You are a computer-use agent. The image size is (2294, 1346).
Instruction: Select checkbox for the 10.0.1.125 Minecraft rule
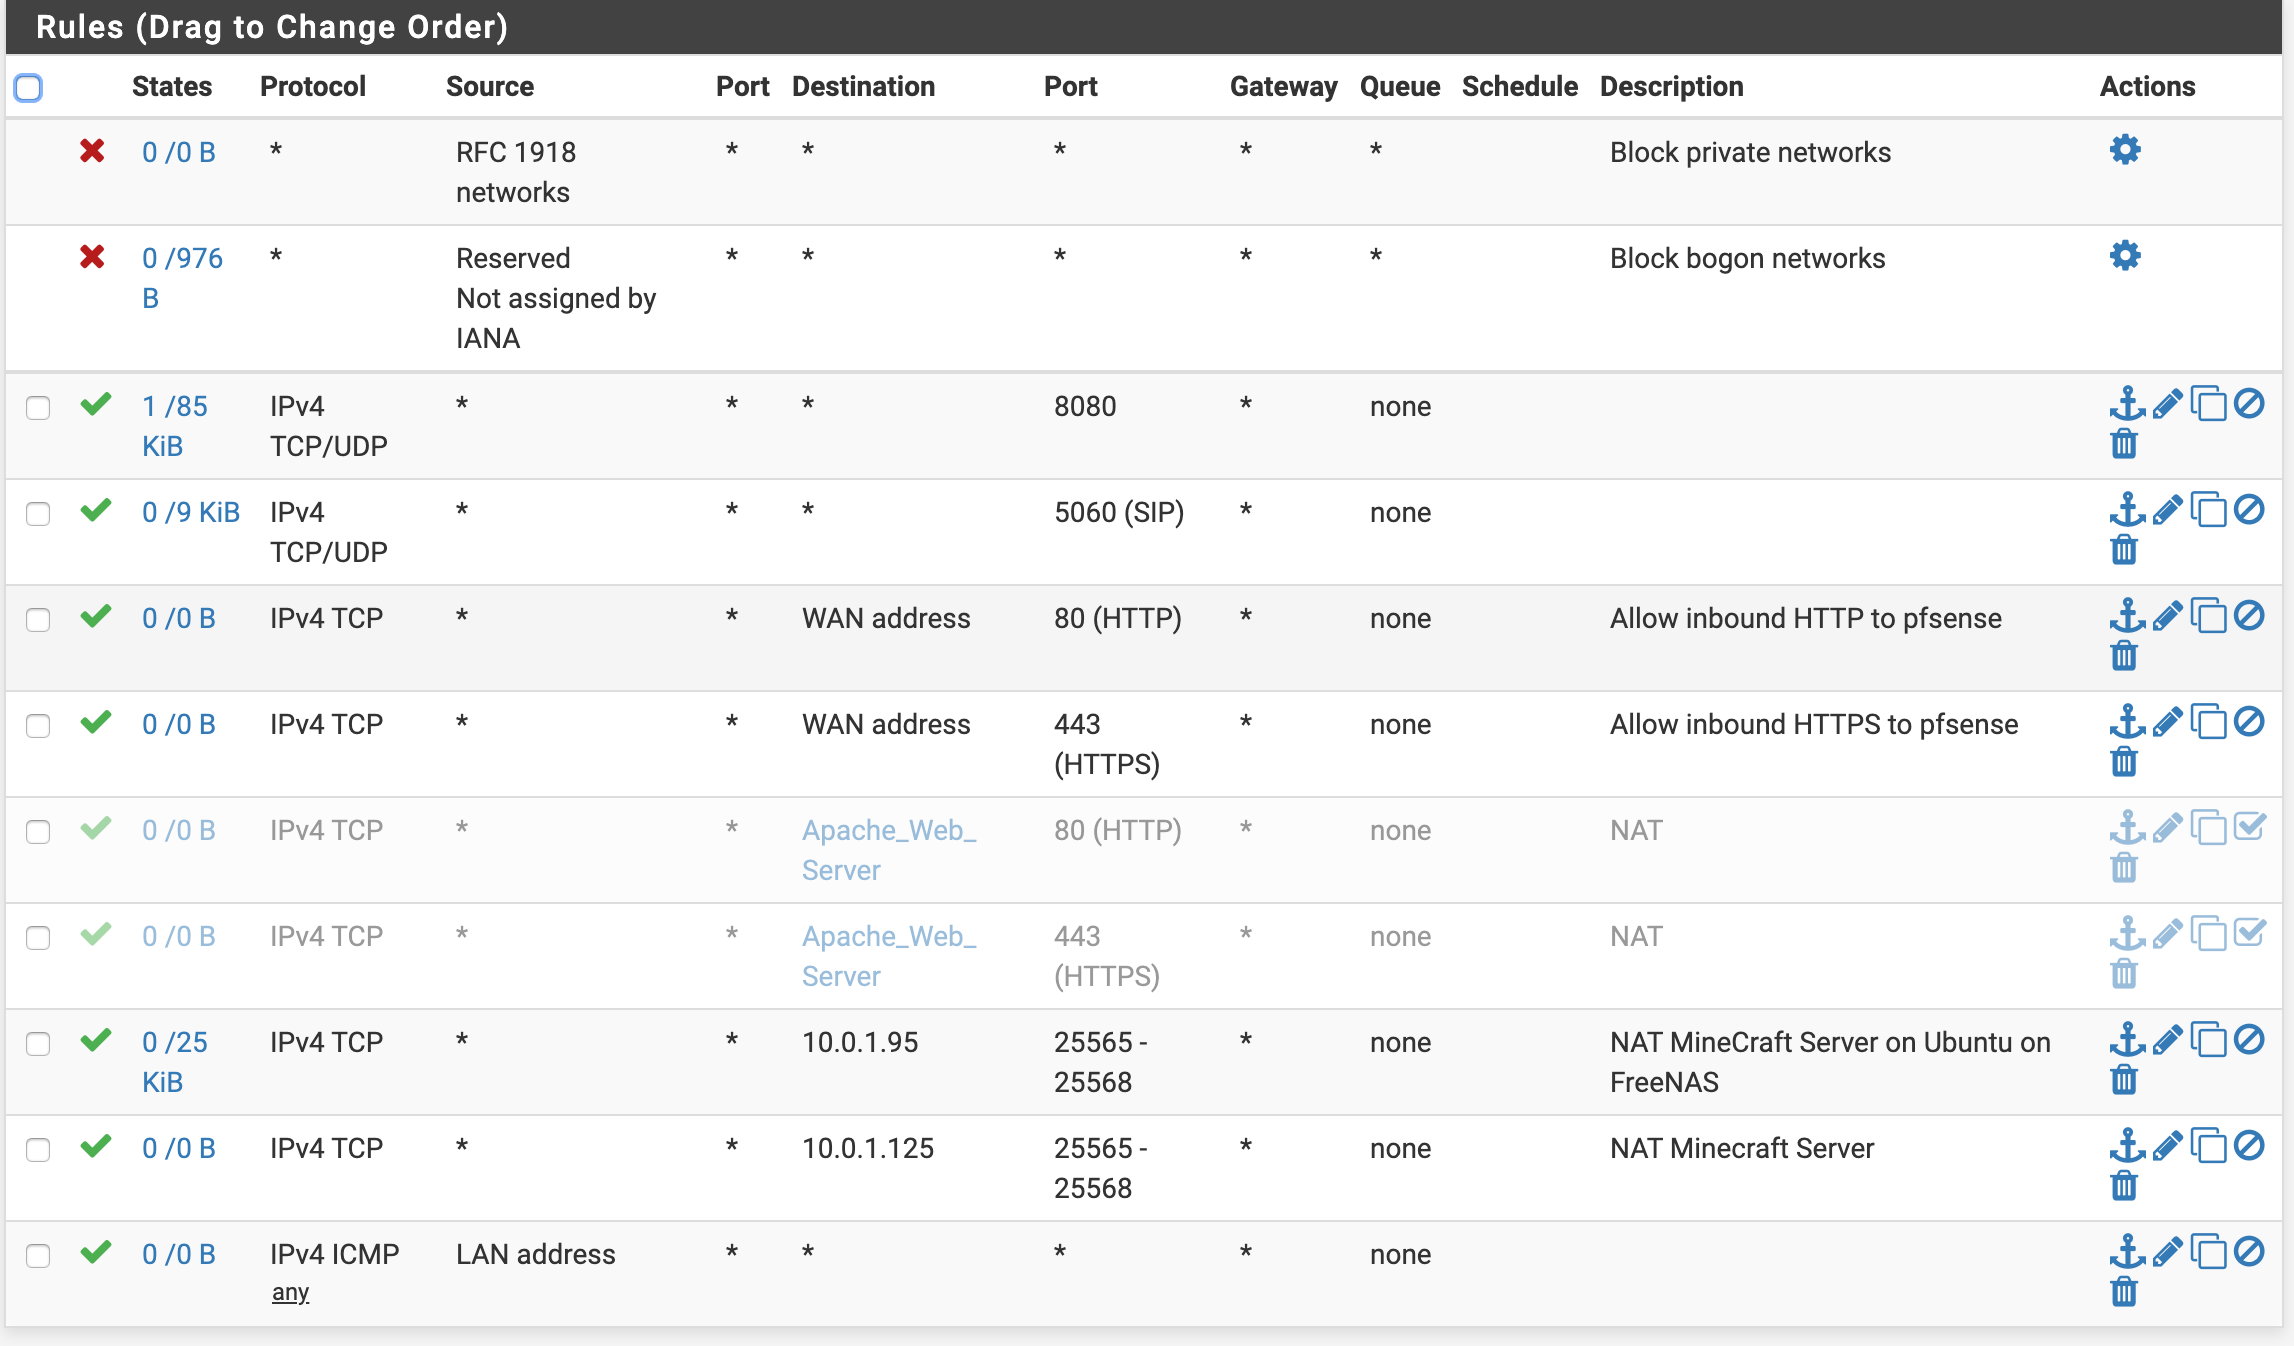point(38,1150)
